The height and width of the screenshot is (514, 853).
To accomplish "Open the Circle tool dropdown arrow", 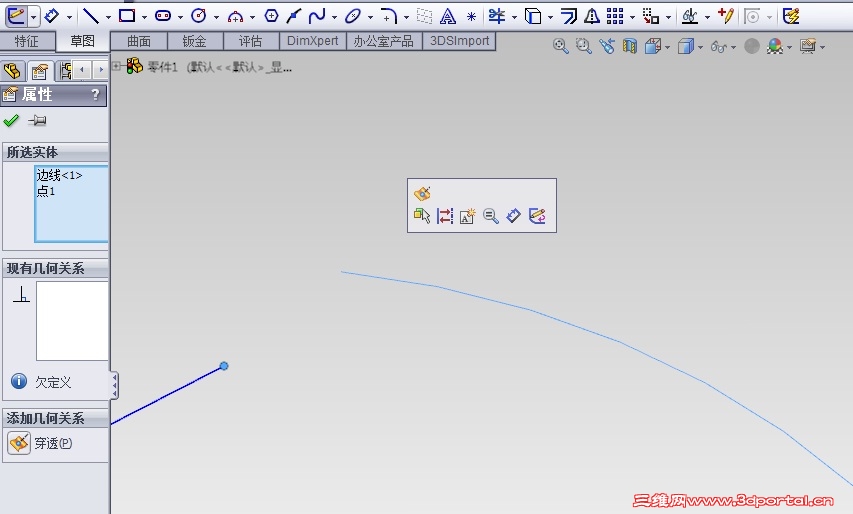I will point(216,17).
